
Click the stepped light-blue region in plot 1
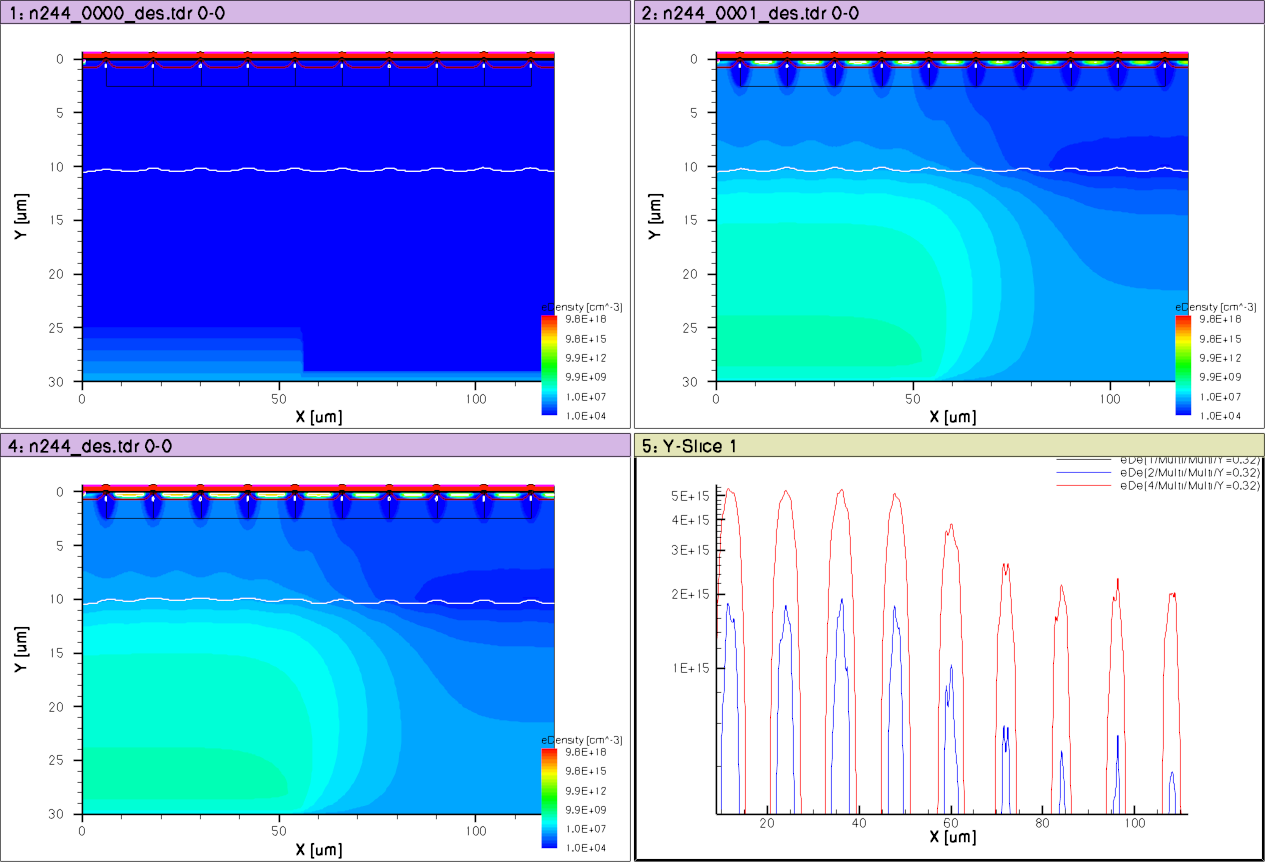point(190,350)
